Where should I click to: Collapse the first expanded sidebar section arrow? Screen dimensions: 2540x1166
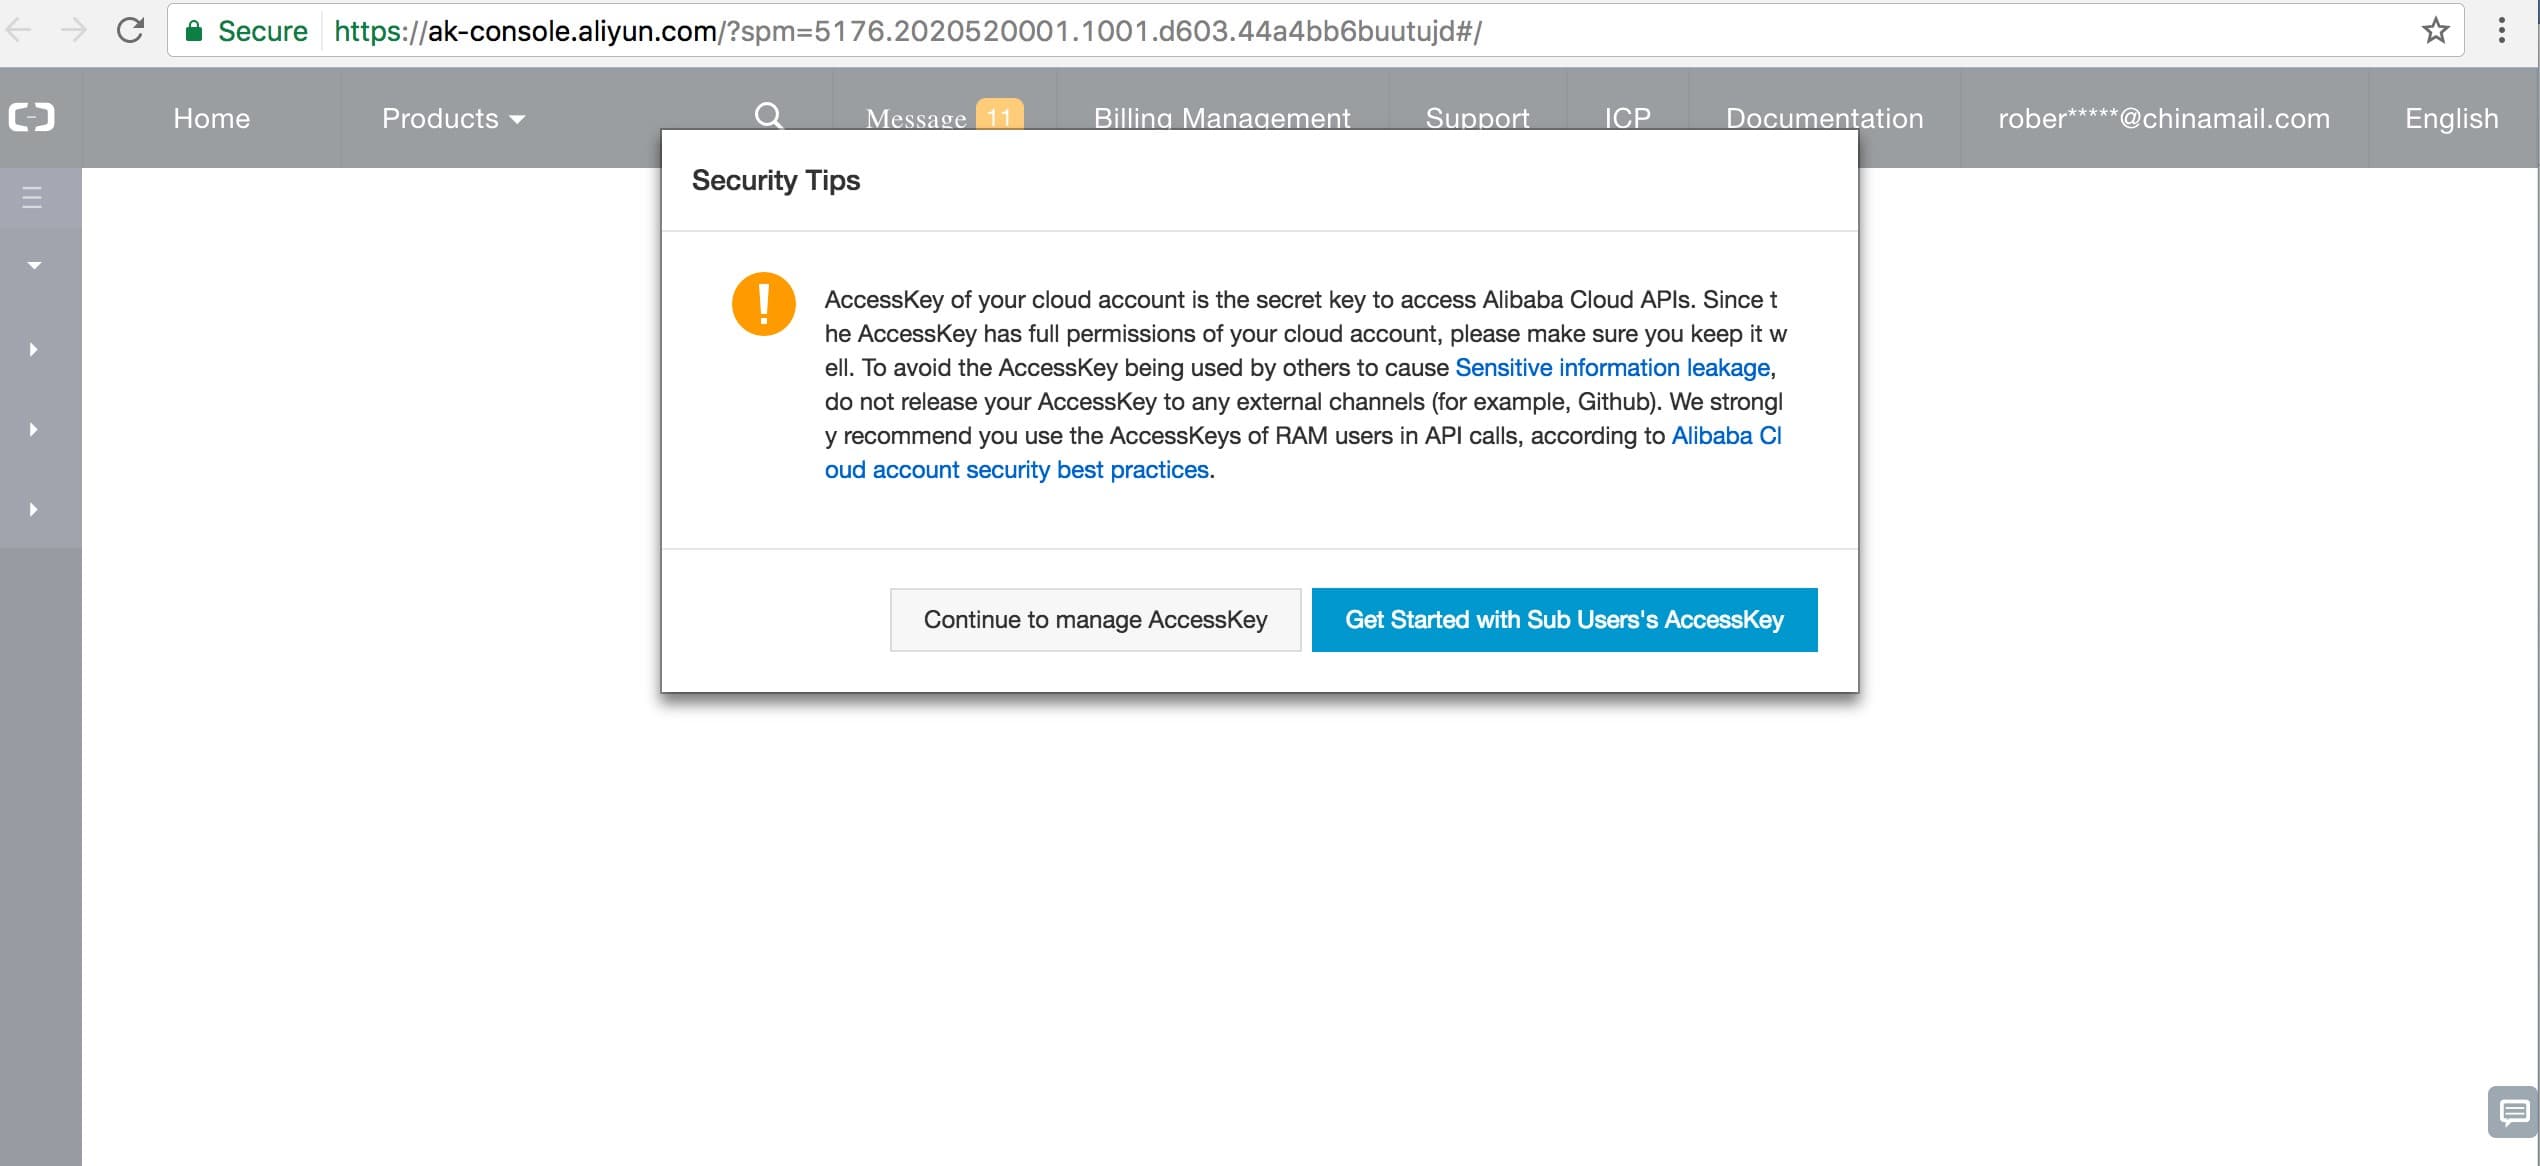34,265
